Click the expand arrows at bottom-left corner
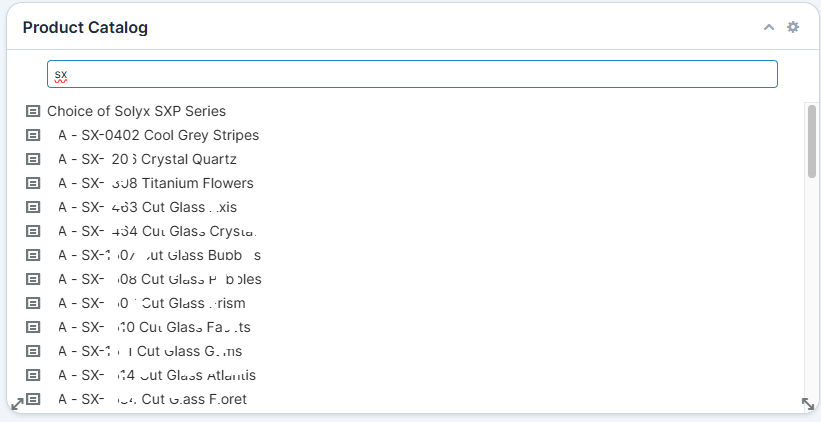821x422 pixels. pyautogui.click(x=16, y=404)
